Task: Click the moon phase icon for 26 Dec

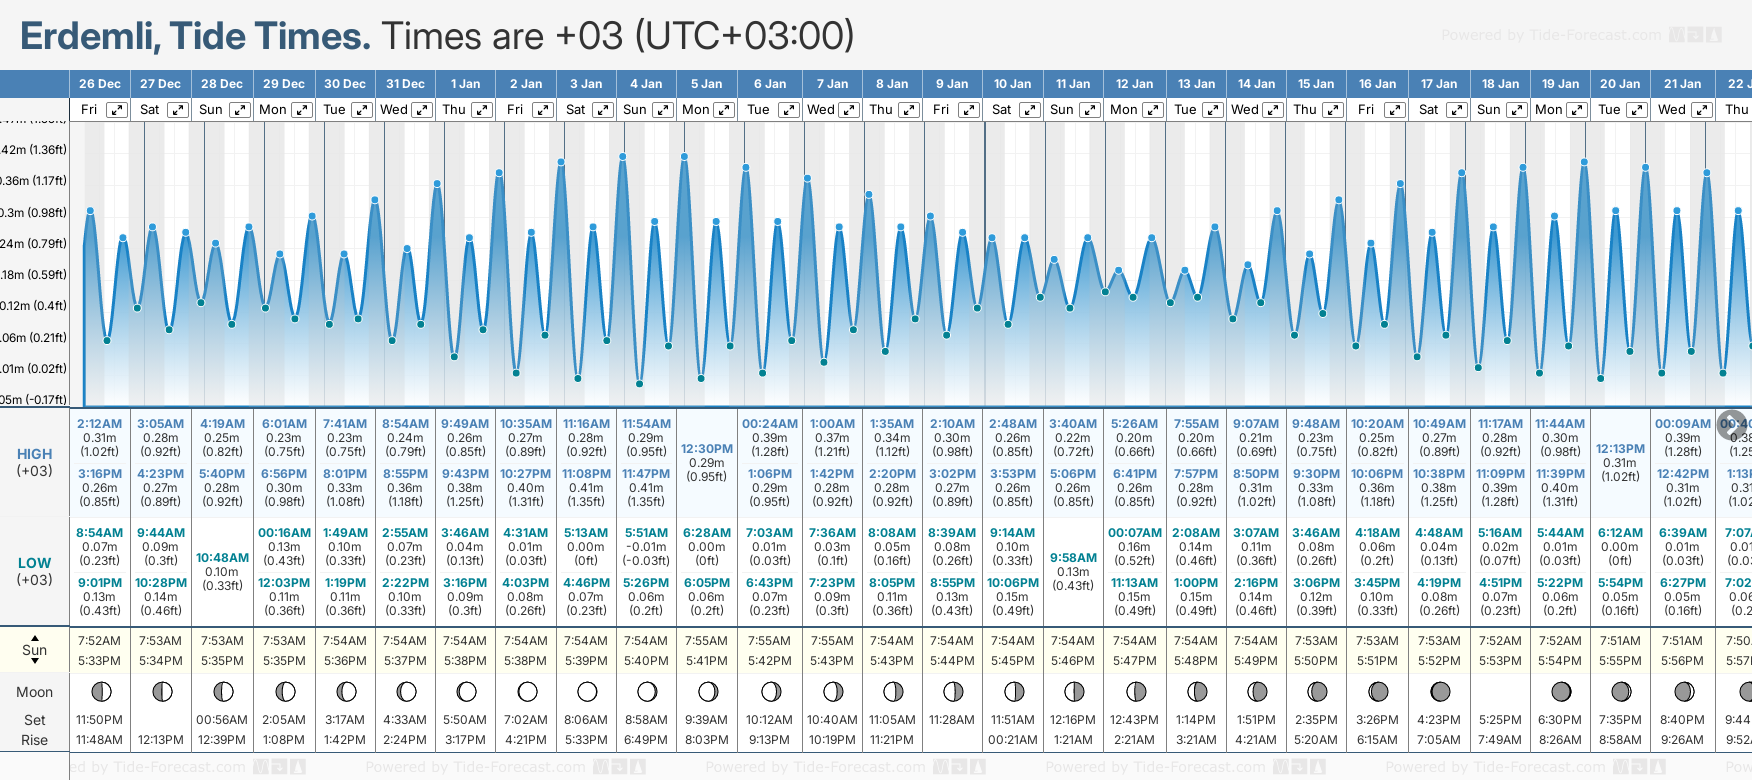Action: point(100,691)
